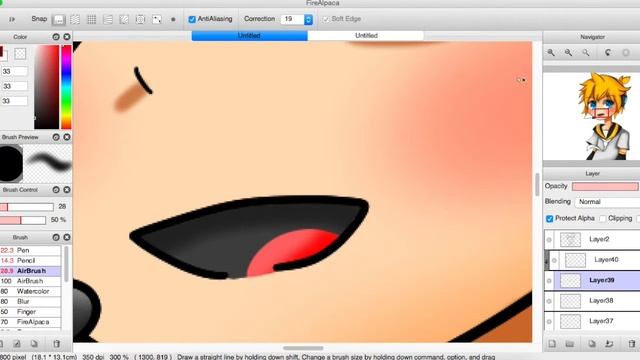Image resolution: width=640 pixels, height=360 pixels.
Task: Select the 28.9 AirBrush
Action: [x=31, y=271]
